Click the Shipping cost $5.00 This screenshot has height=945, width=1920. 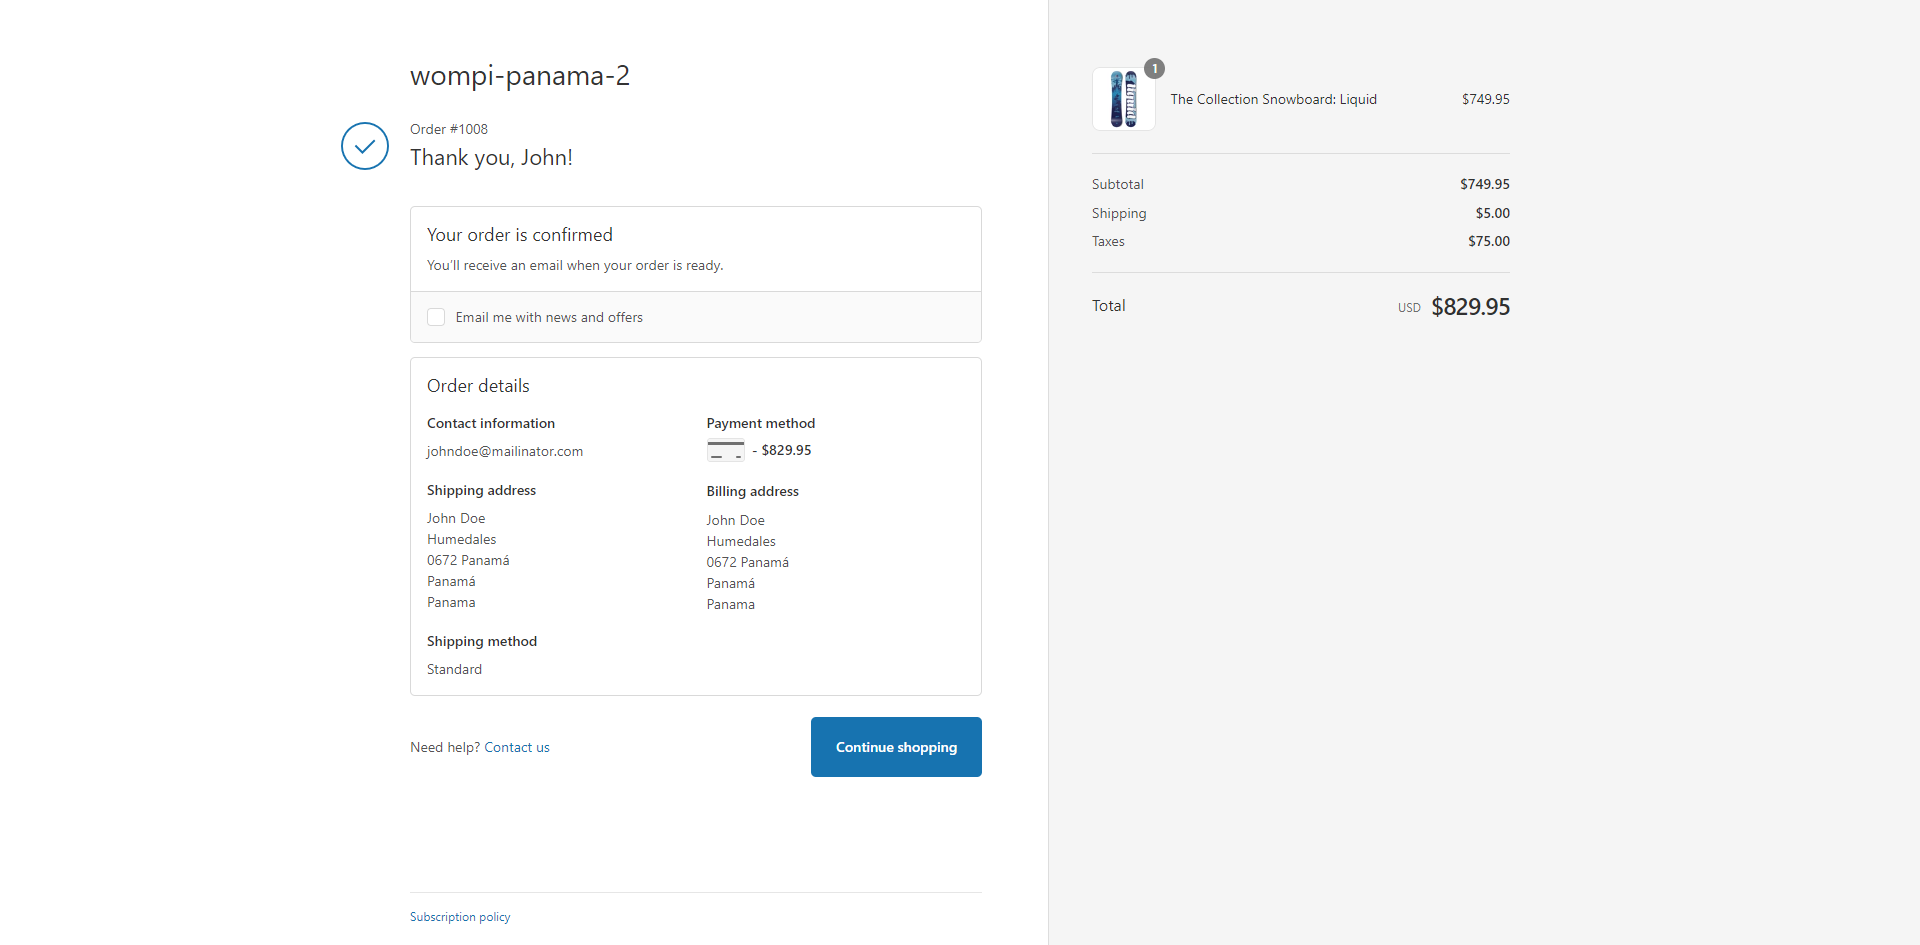1492,213
